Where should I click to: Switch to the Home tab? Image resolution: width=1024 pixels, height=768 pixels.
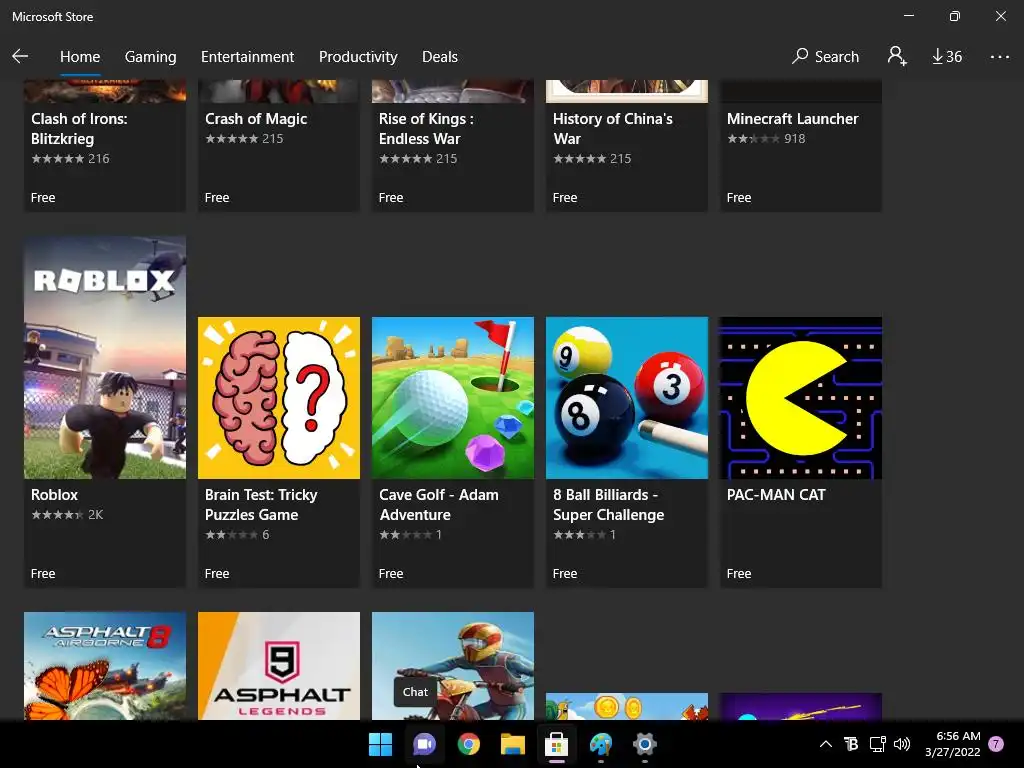point(80,57)
